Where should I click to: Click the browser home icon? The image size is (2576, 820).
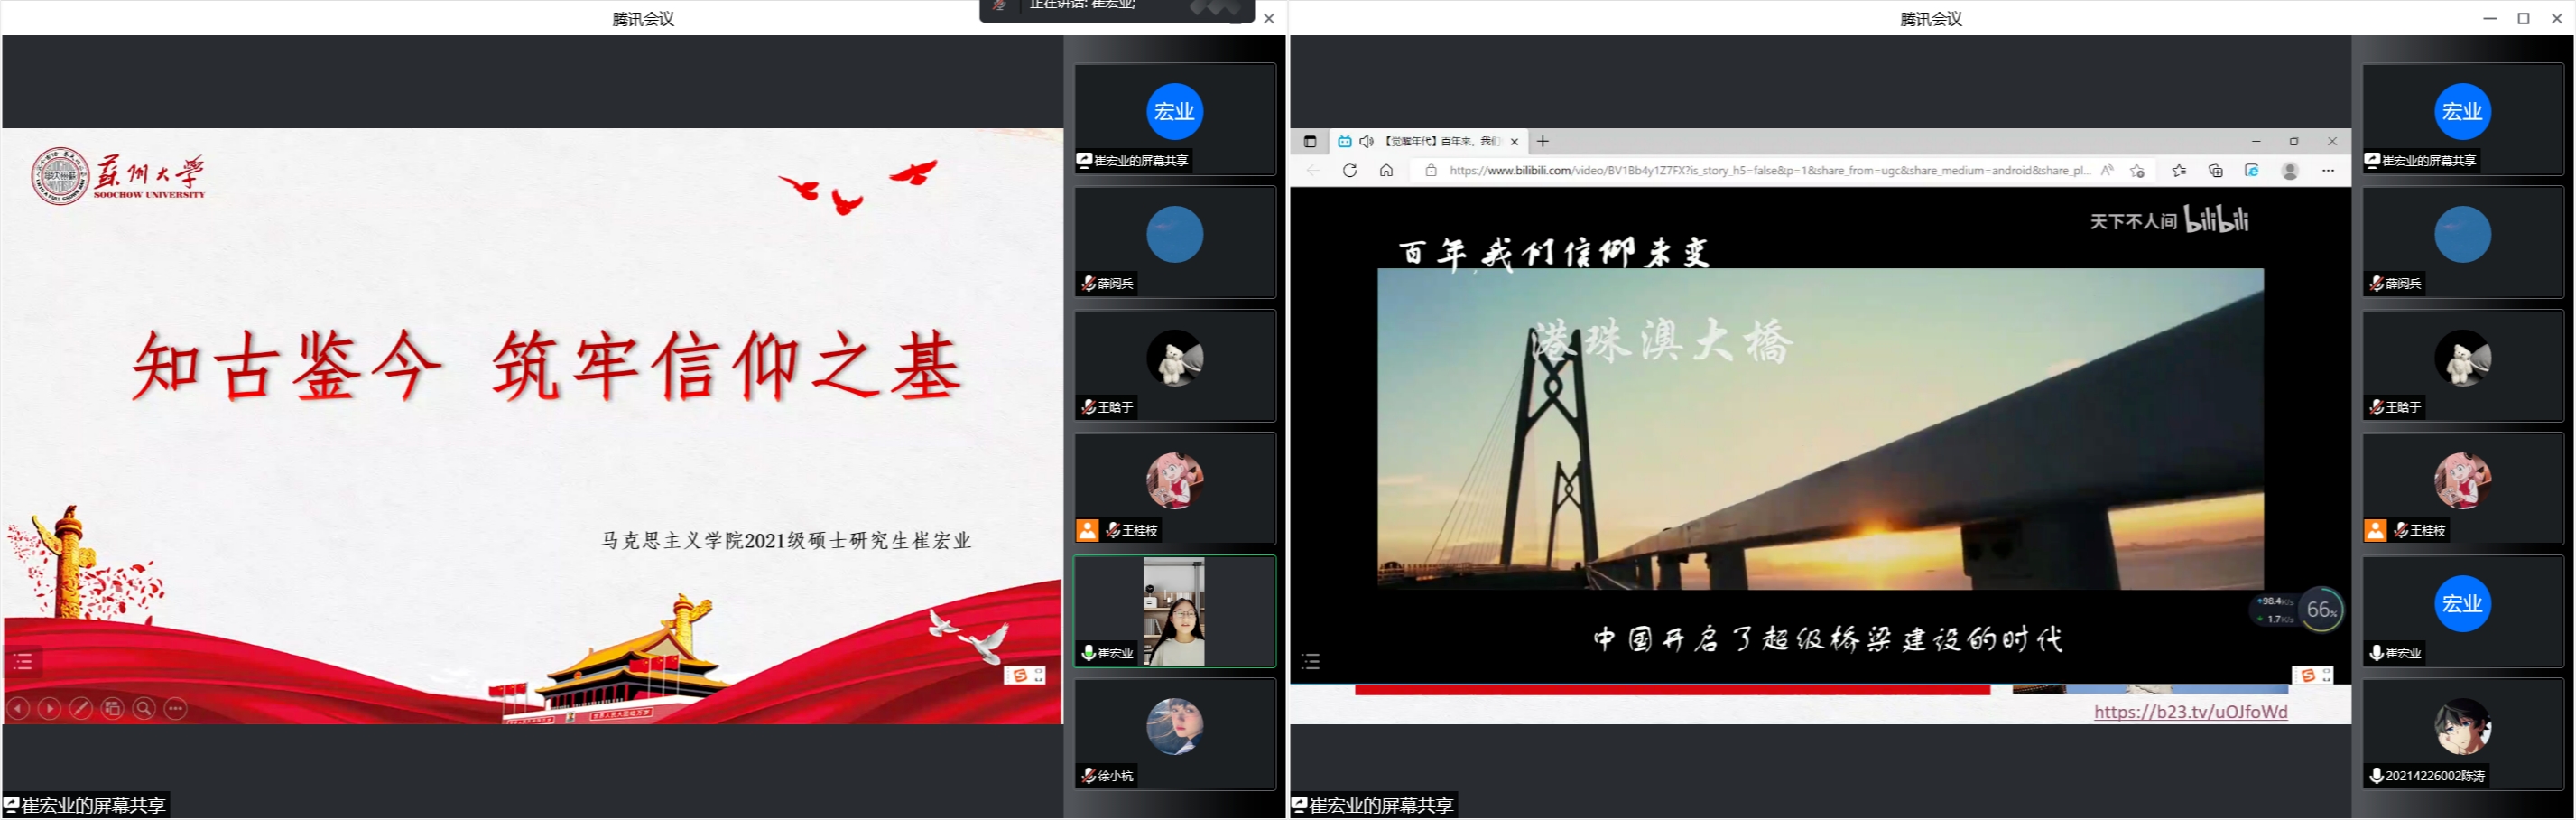click(x=1386, y=171)
